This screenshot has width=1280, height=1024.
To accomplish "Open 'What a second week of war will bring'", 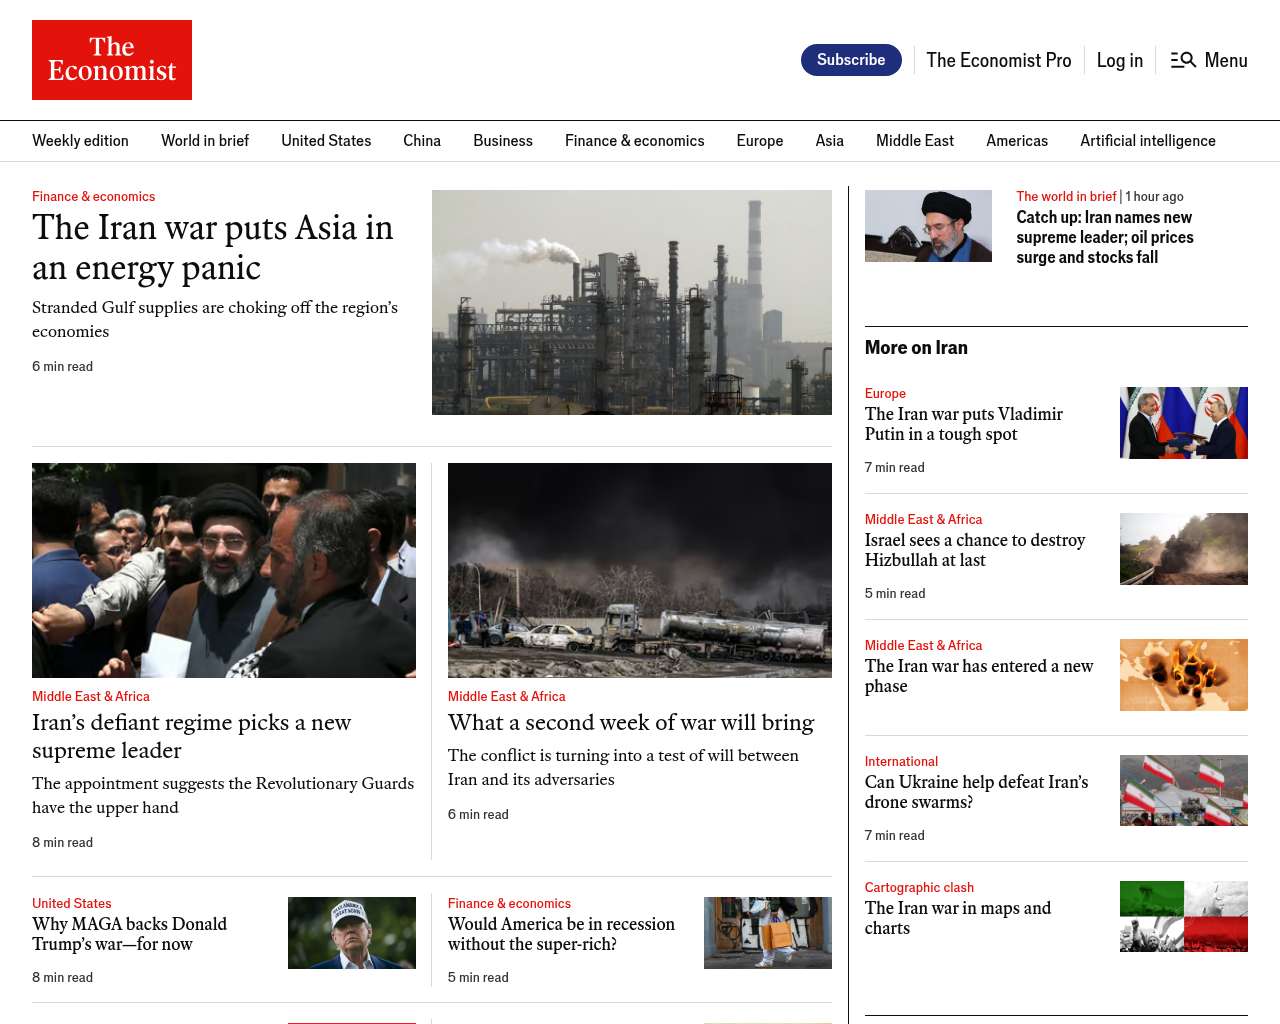I will [630, 722].
